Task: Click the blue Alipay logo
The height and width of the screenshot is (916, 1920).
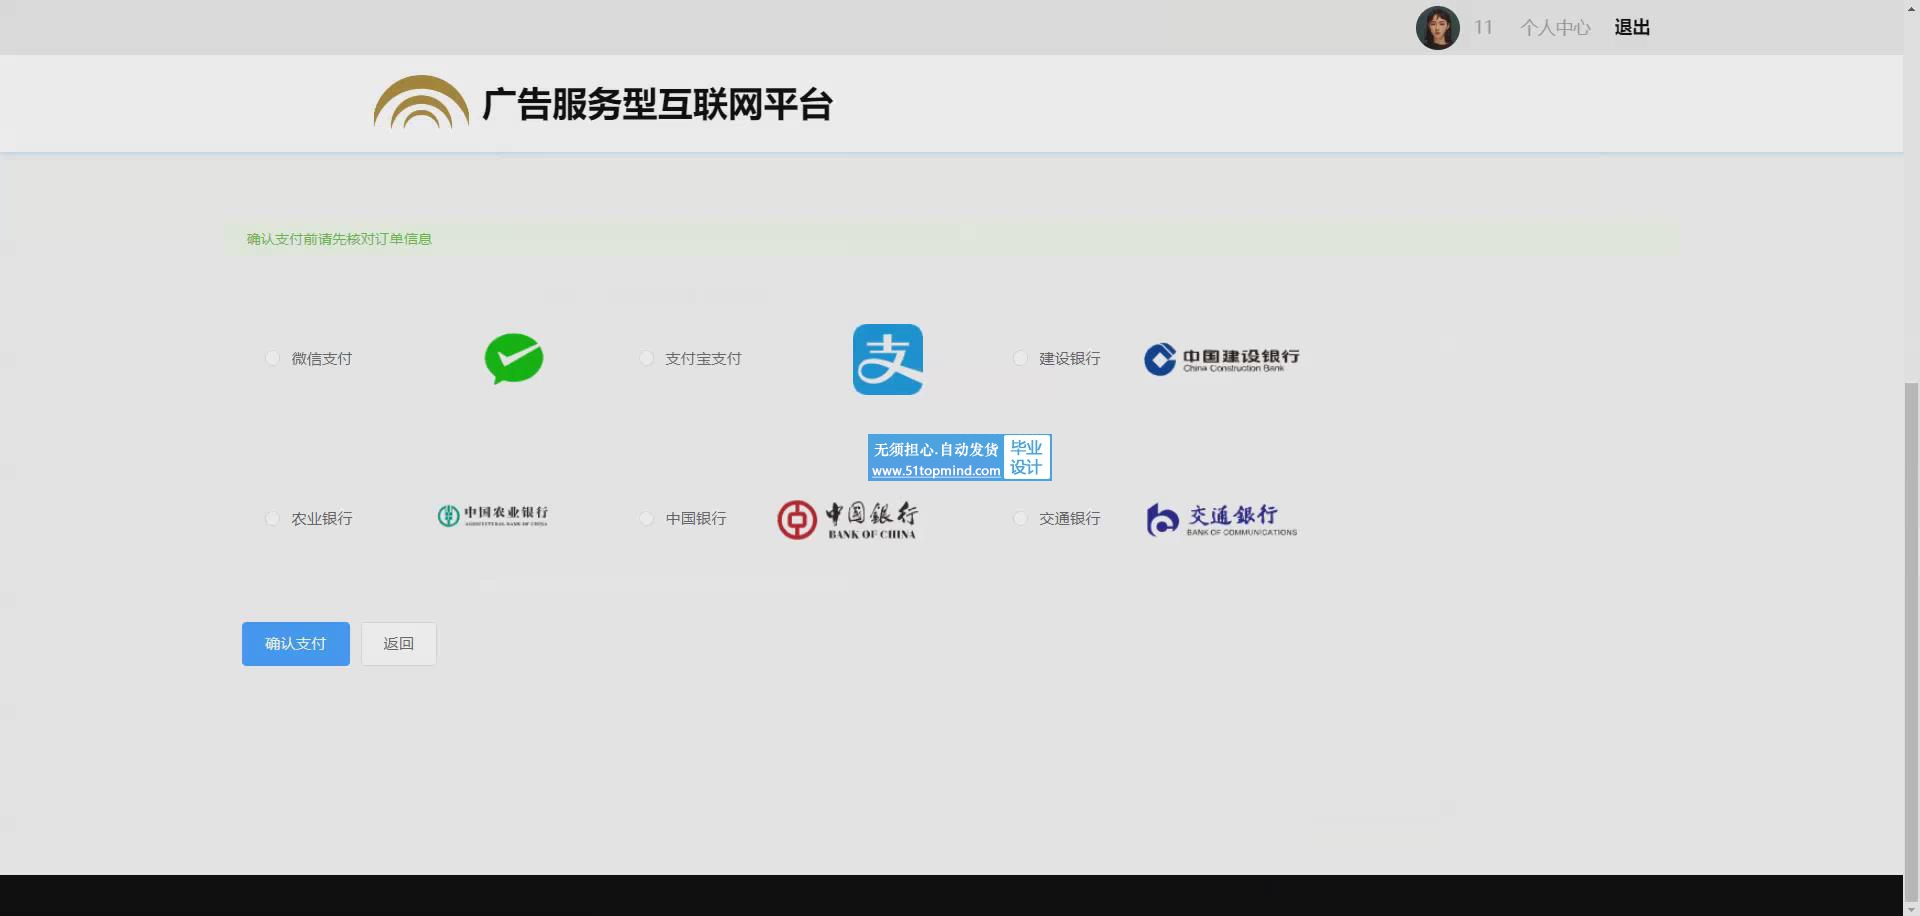Action: coord(888,359)
